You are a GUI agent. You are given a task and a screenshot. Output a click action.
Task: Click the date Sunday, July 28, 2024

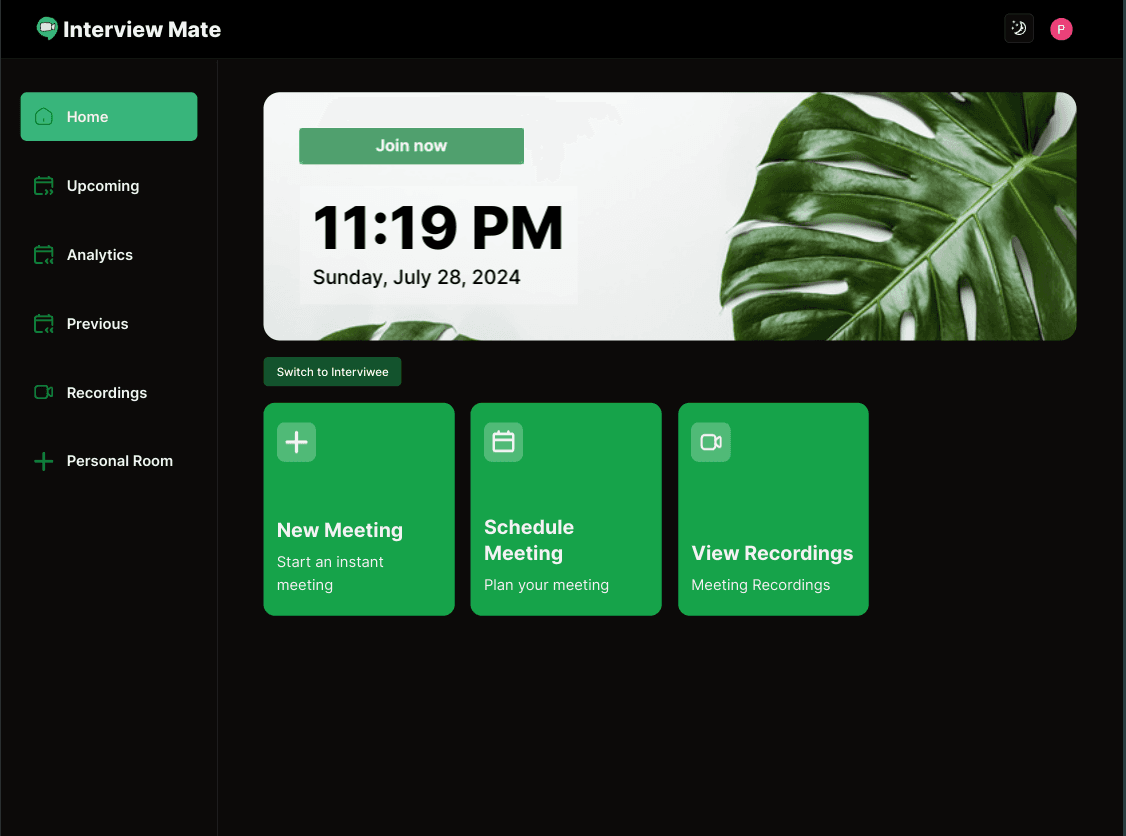point(417,277)
